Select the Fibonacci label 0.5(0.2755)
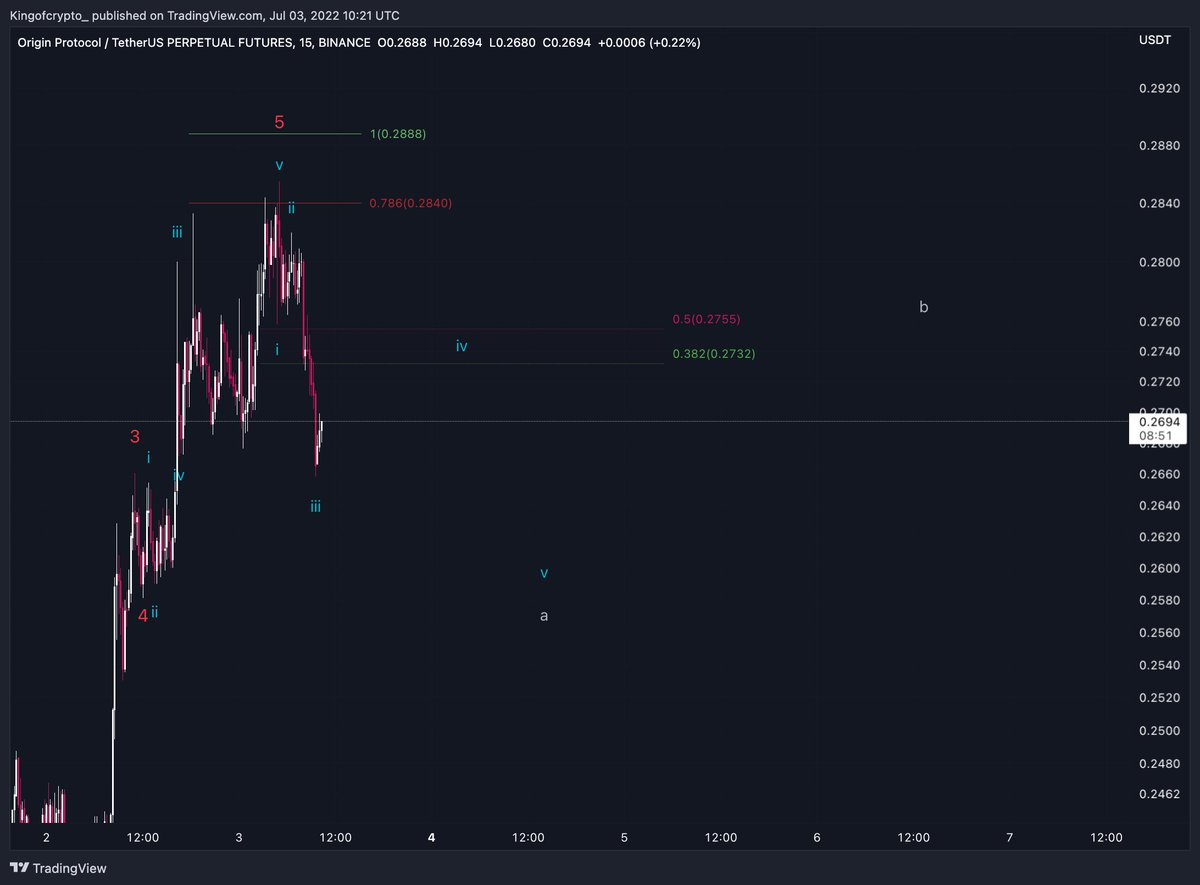Viewport: 1200px width, 885px height. pos(706,319)
